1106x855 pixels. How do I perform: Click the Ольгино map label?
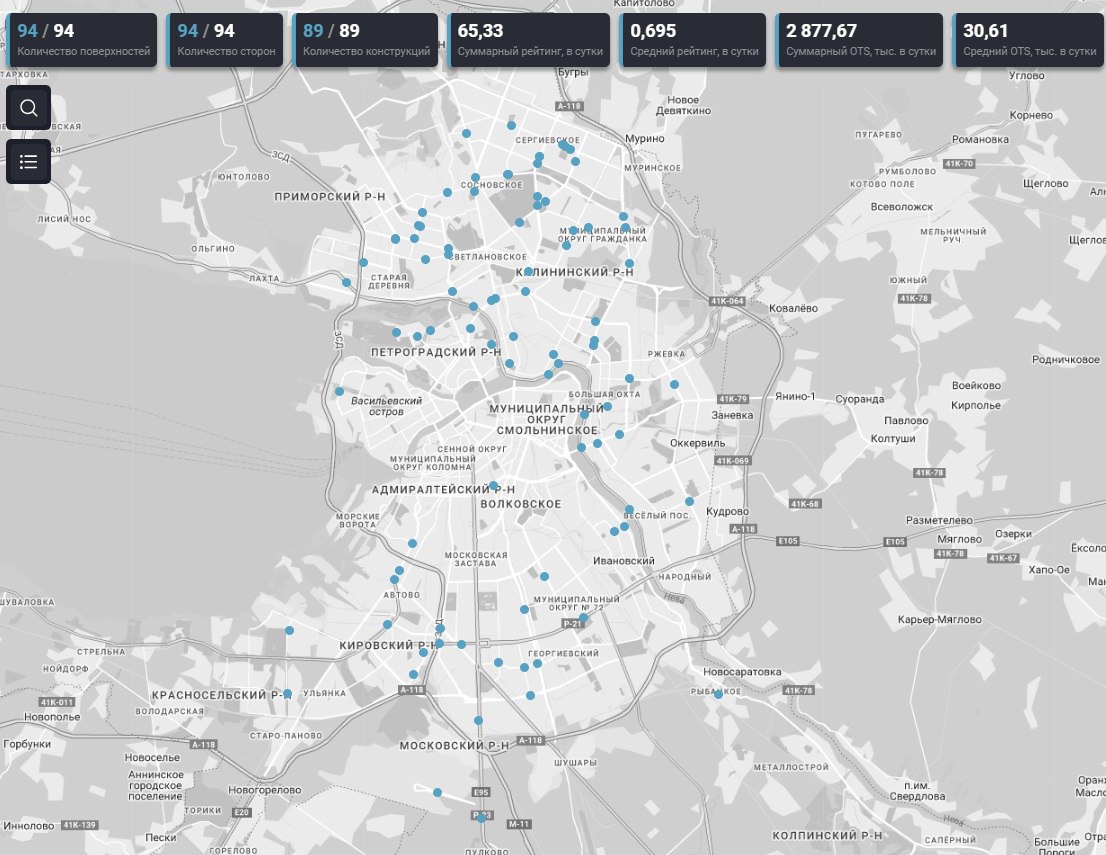pyautogui.click(x=213, y=248)
